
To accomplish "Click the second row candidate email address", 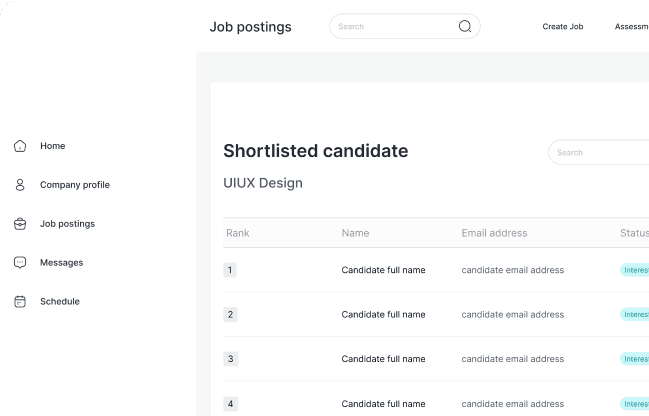I will click(512, 315).
